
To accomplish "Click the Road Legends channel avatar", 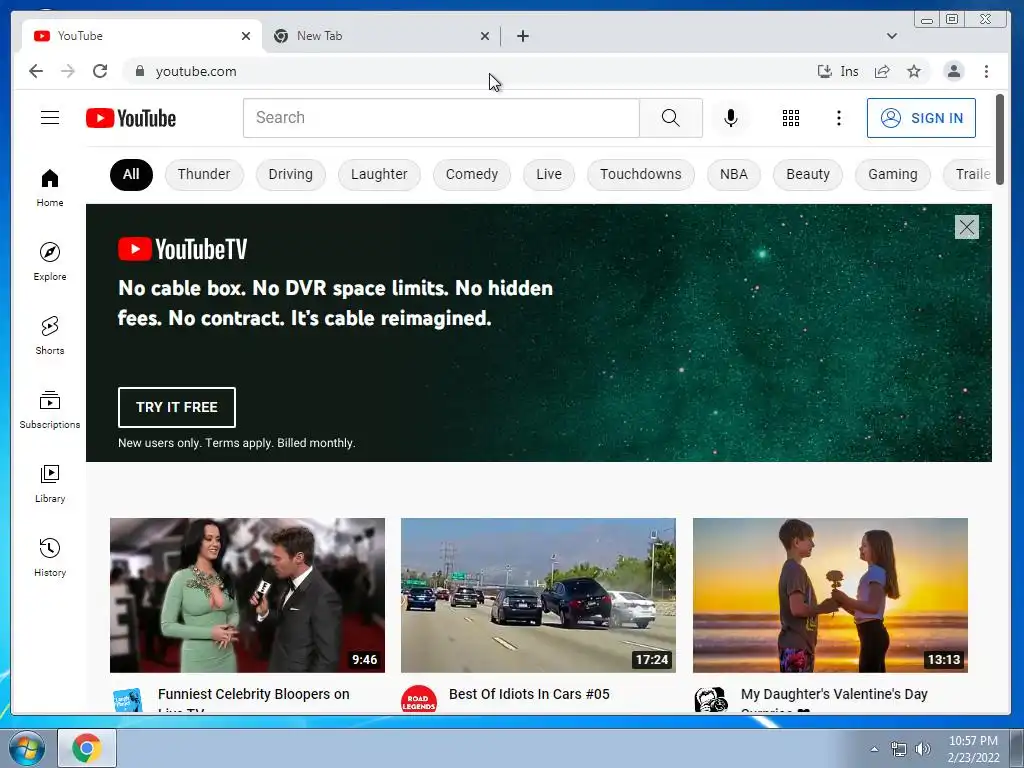I will [x=419, y=701].
